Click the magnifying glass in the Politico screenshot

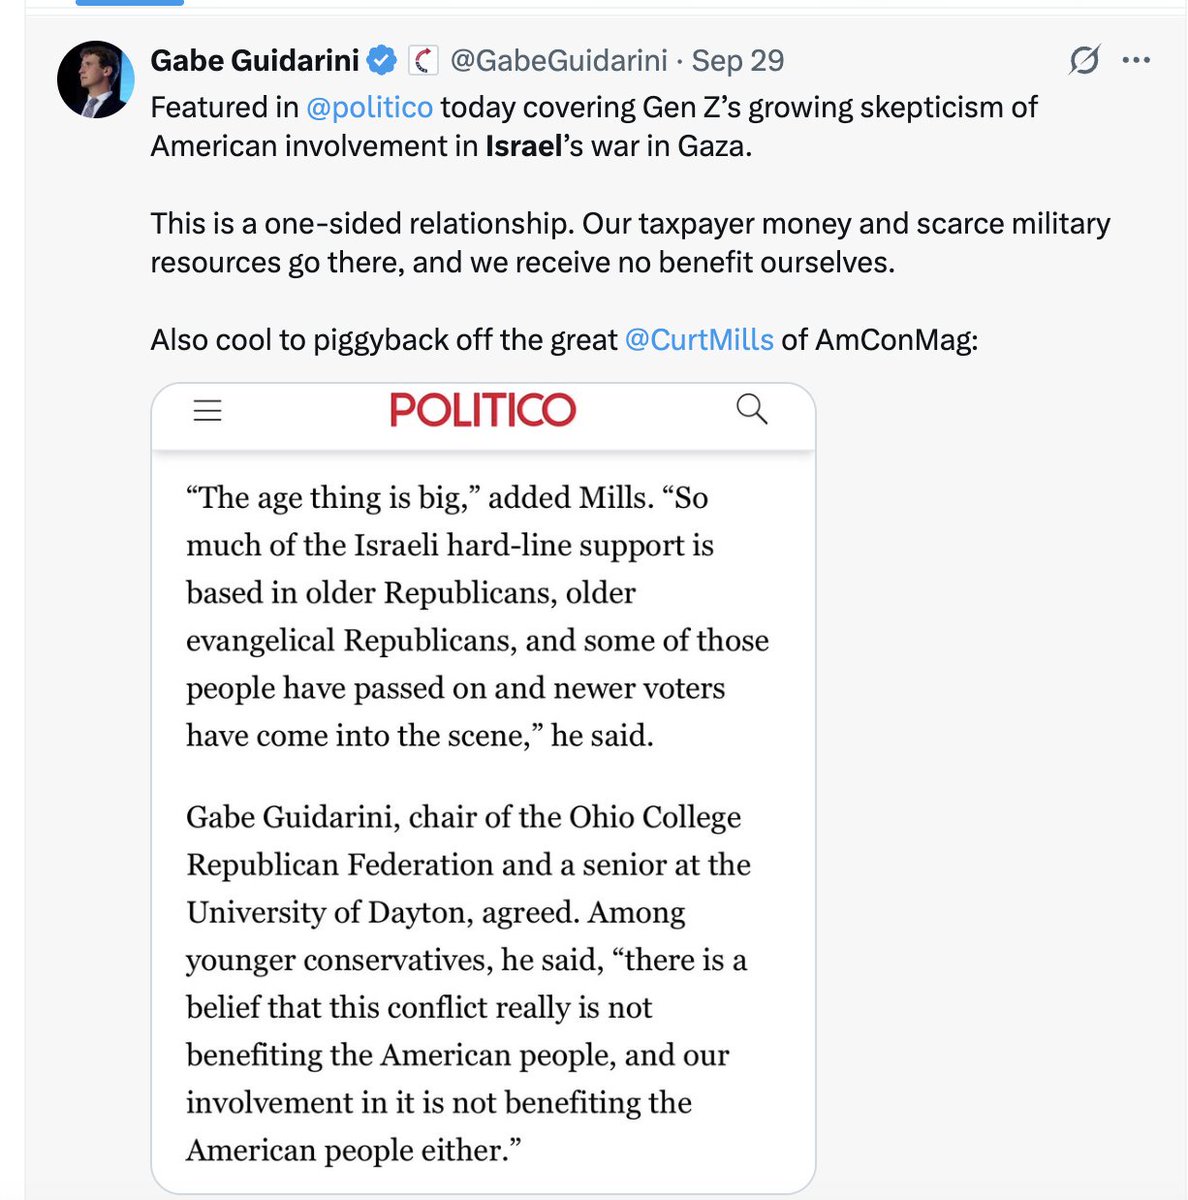(751, 409)
